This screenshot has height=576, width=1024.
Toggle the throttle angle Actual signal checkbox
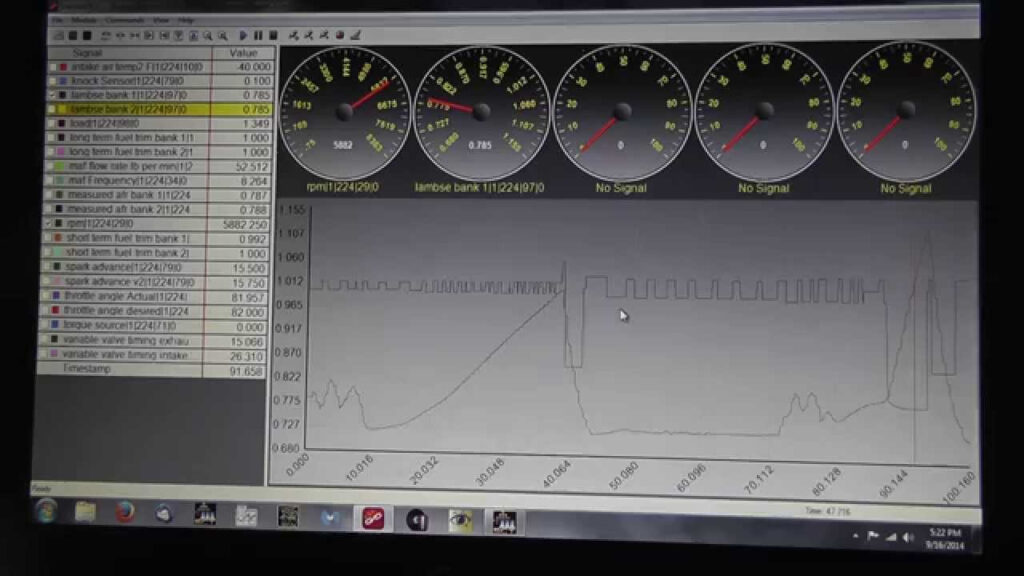coord(46,296)
